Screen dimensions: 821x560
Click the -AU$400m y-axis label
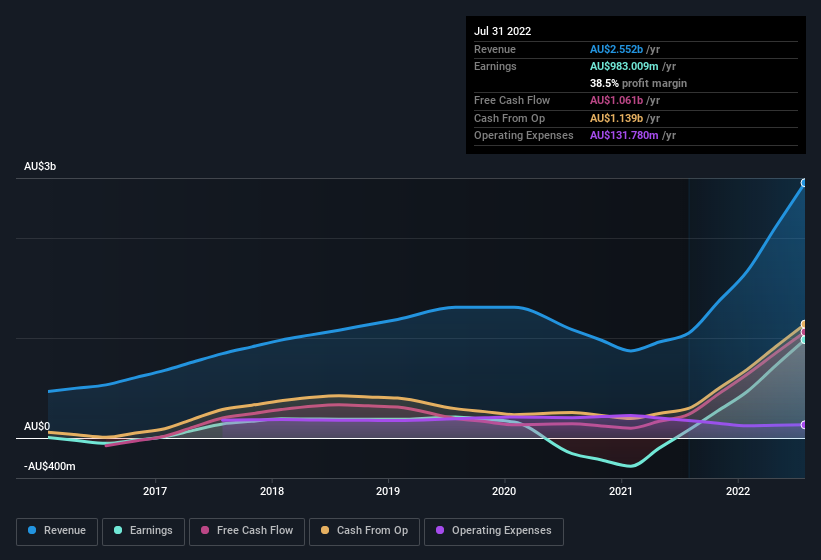[49, 466]
